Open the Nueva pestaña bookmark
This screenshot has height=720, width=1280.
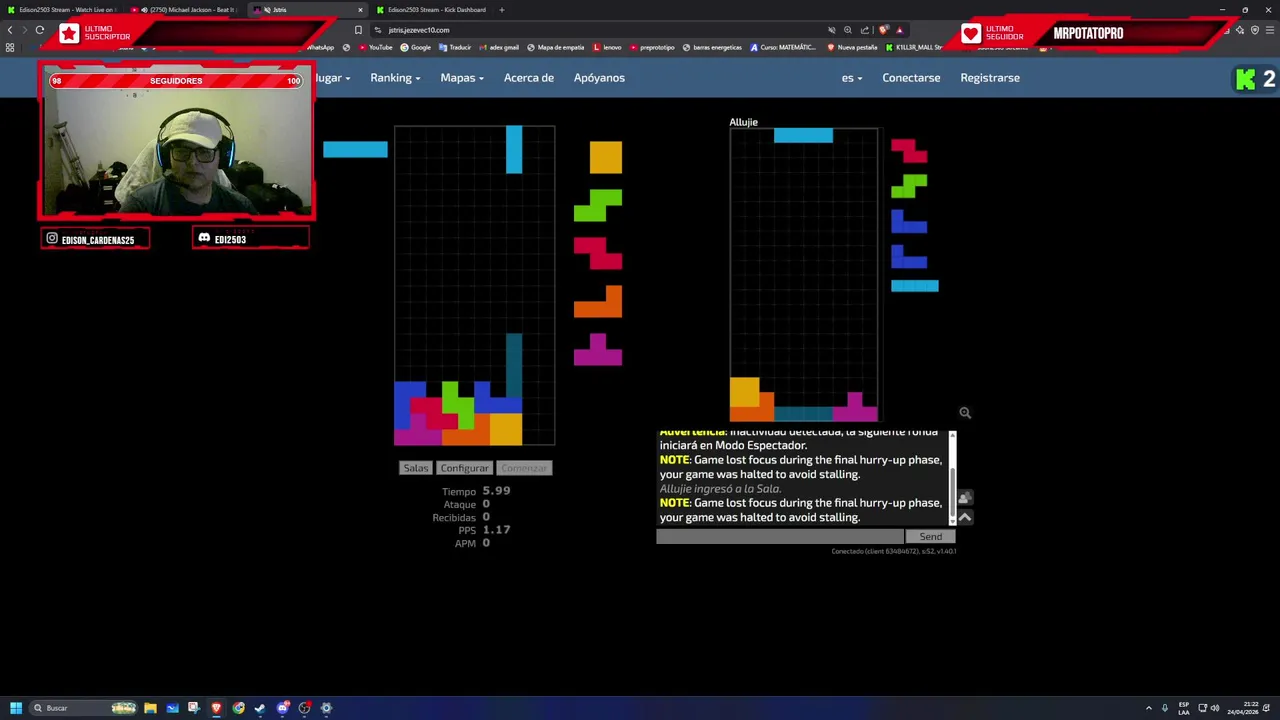point(852,47)
